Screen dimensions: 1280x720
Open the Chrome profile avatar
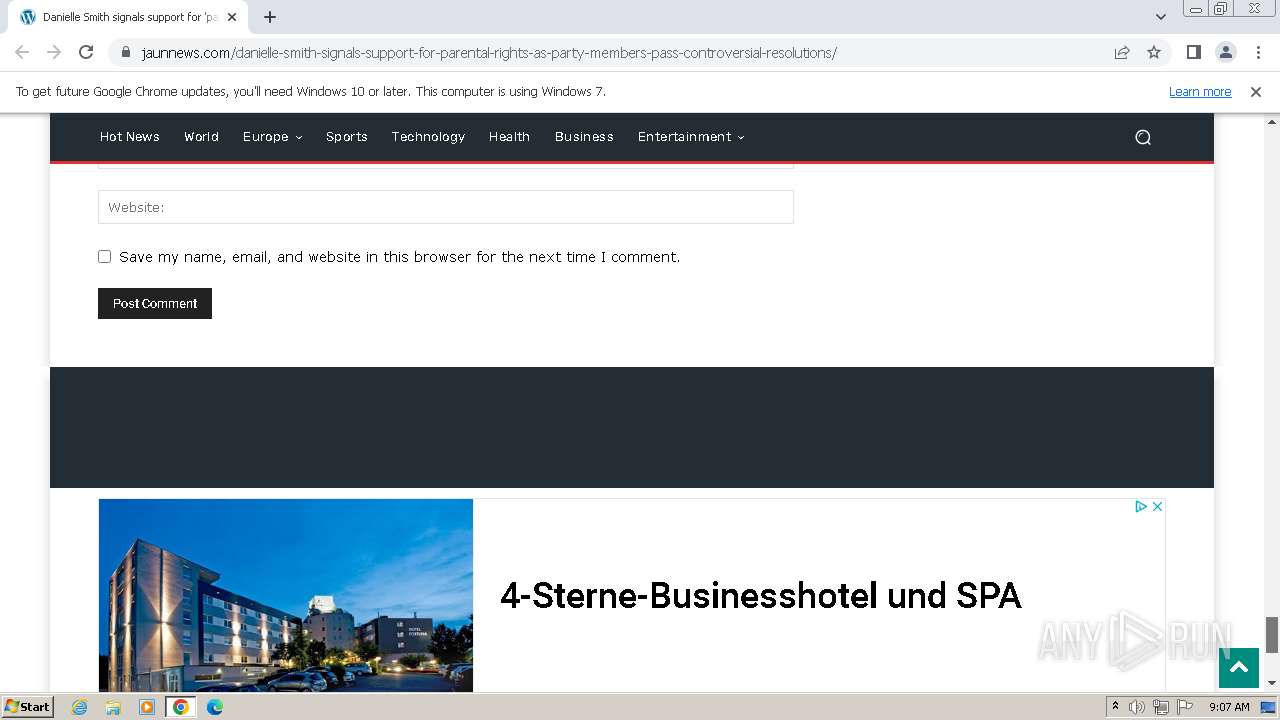pos(1225,52)
